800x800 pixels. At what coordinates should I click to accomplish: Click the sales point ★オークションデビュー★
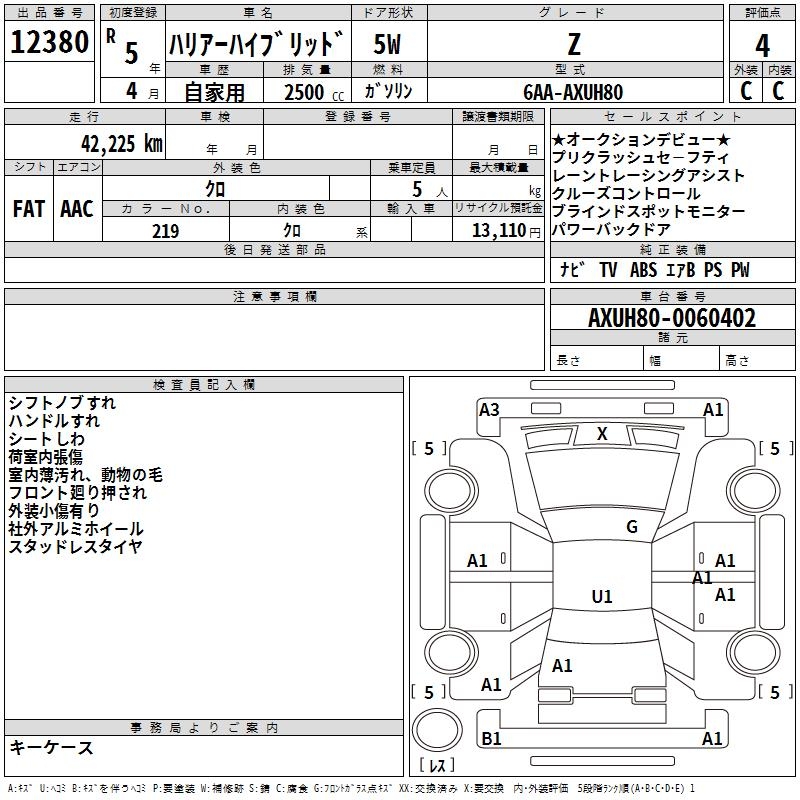click(641, 140)
